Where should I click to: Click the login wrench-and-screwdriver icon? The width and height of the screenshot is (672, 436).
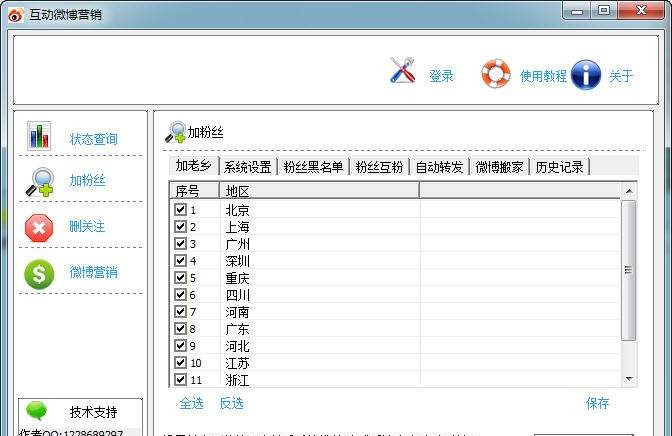(x=402, y=70)
